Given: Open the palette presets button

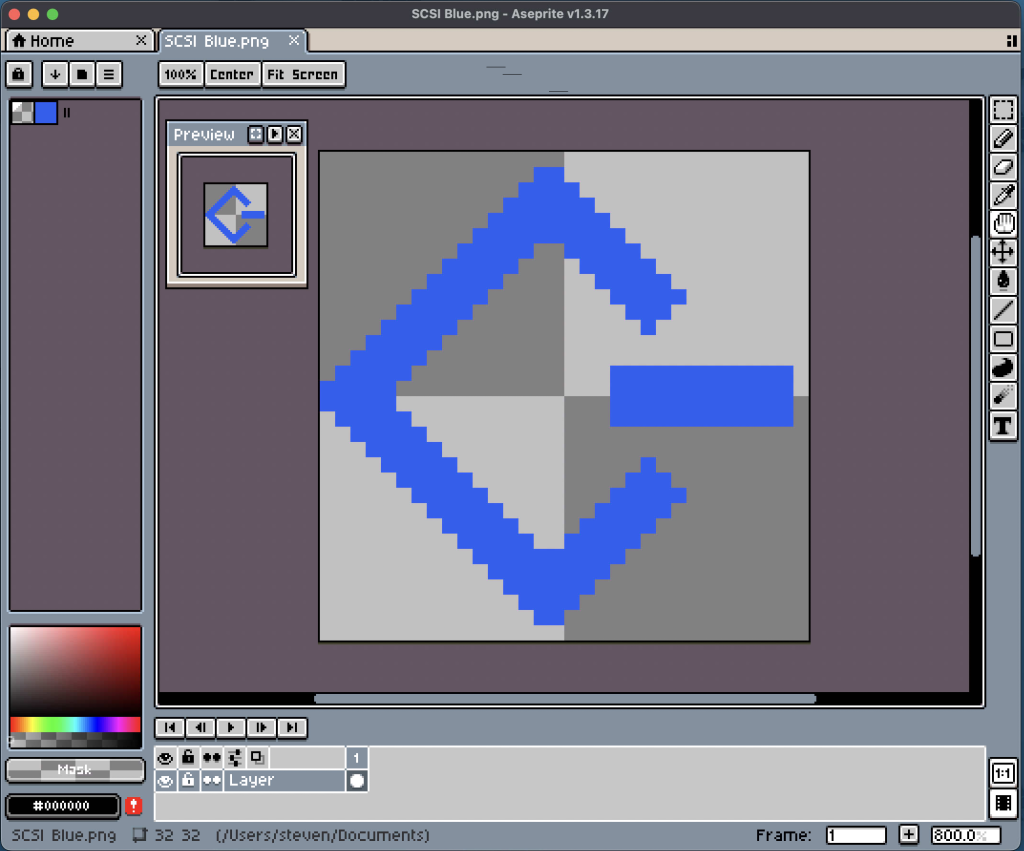Looking at the screenshot, I should point(82,74).
